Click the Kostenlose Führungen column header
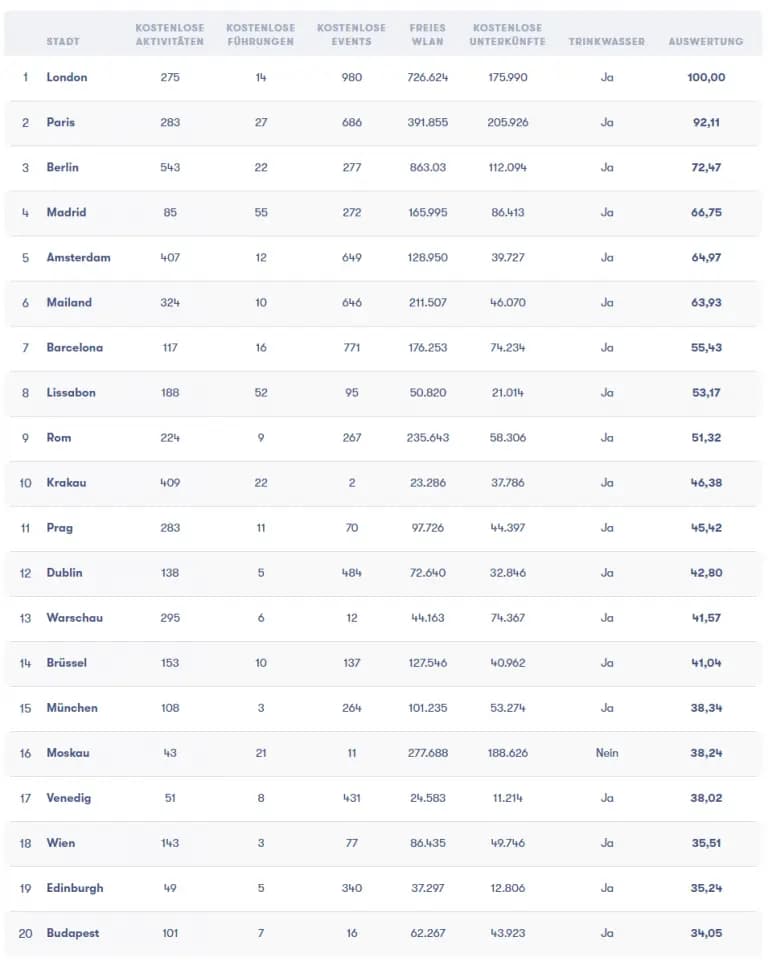Viewport: 768px width, 970px height. tap(261, 35)
